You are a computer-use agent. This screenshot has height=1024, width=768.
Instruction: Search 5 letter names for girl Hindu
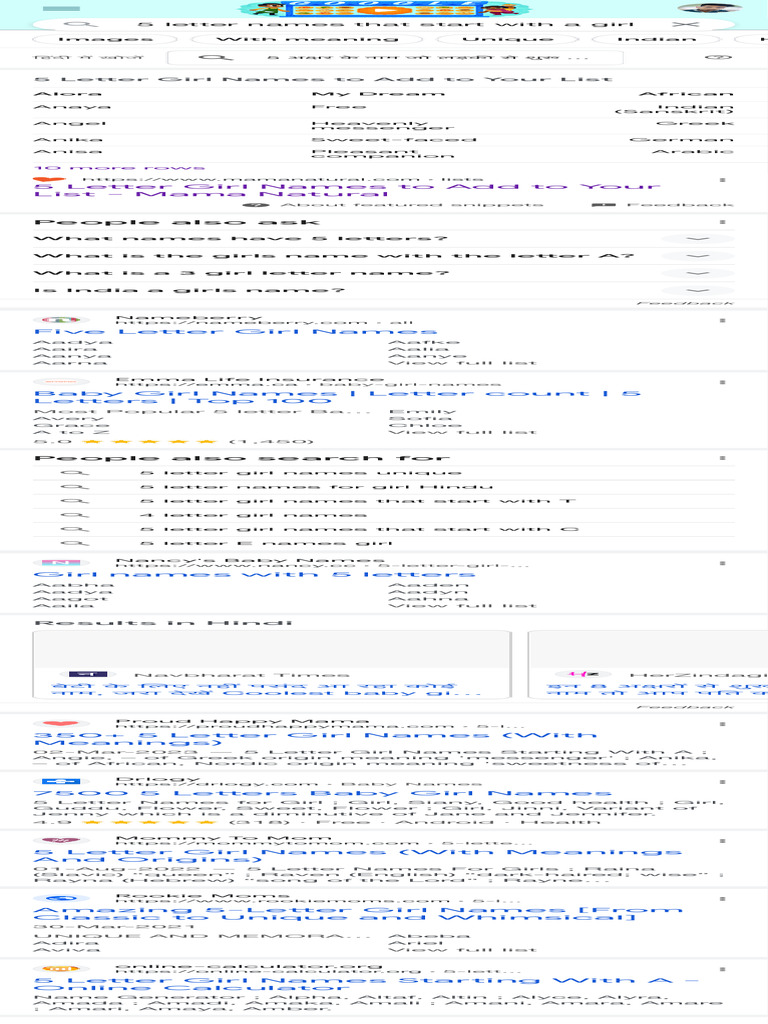[384, 487]
